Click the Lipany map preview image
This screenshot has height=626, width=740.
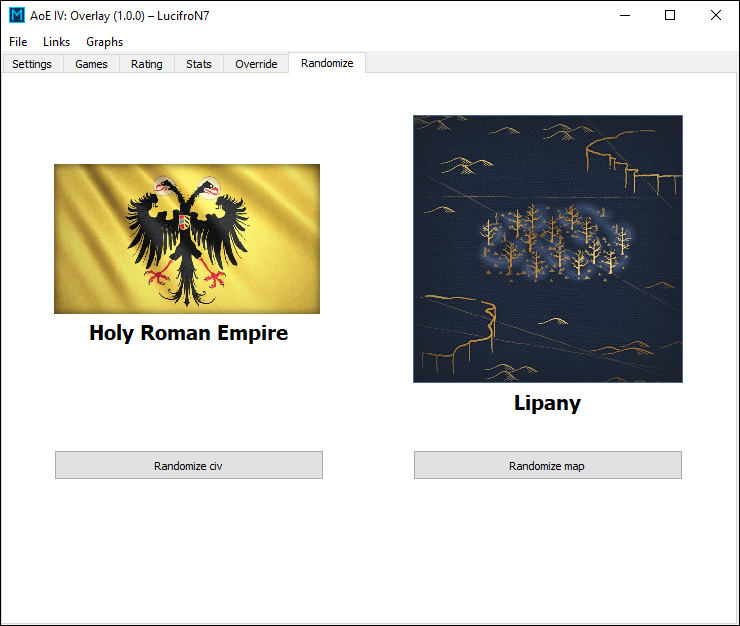coord(547,249)
